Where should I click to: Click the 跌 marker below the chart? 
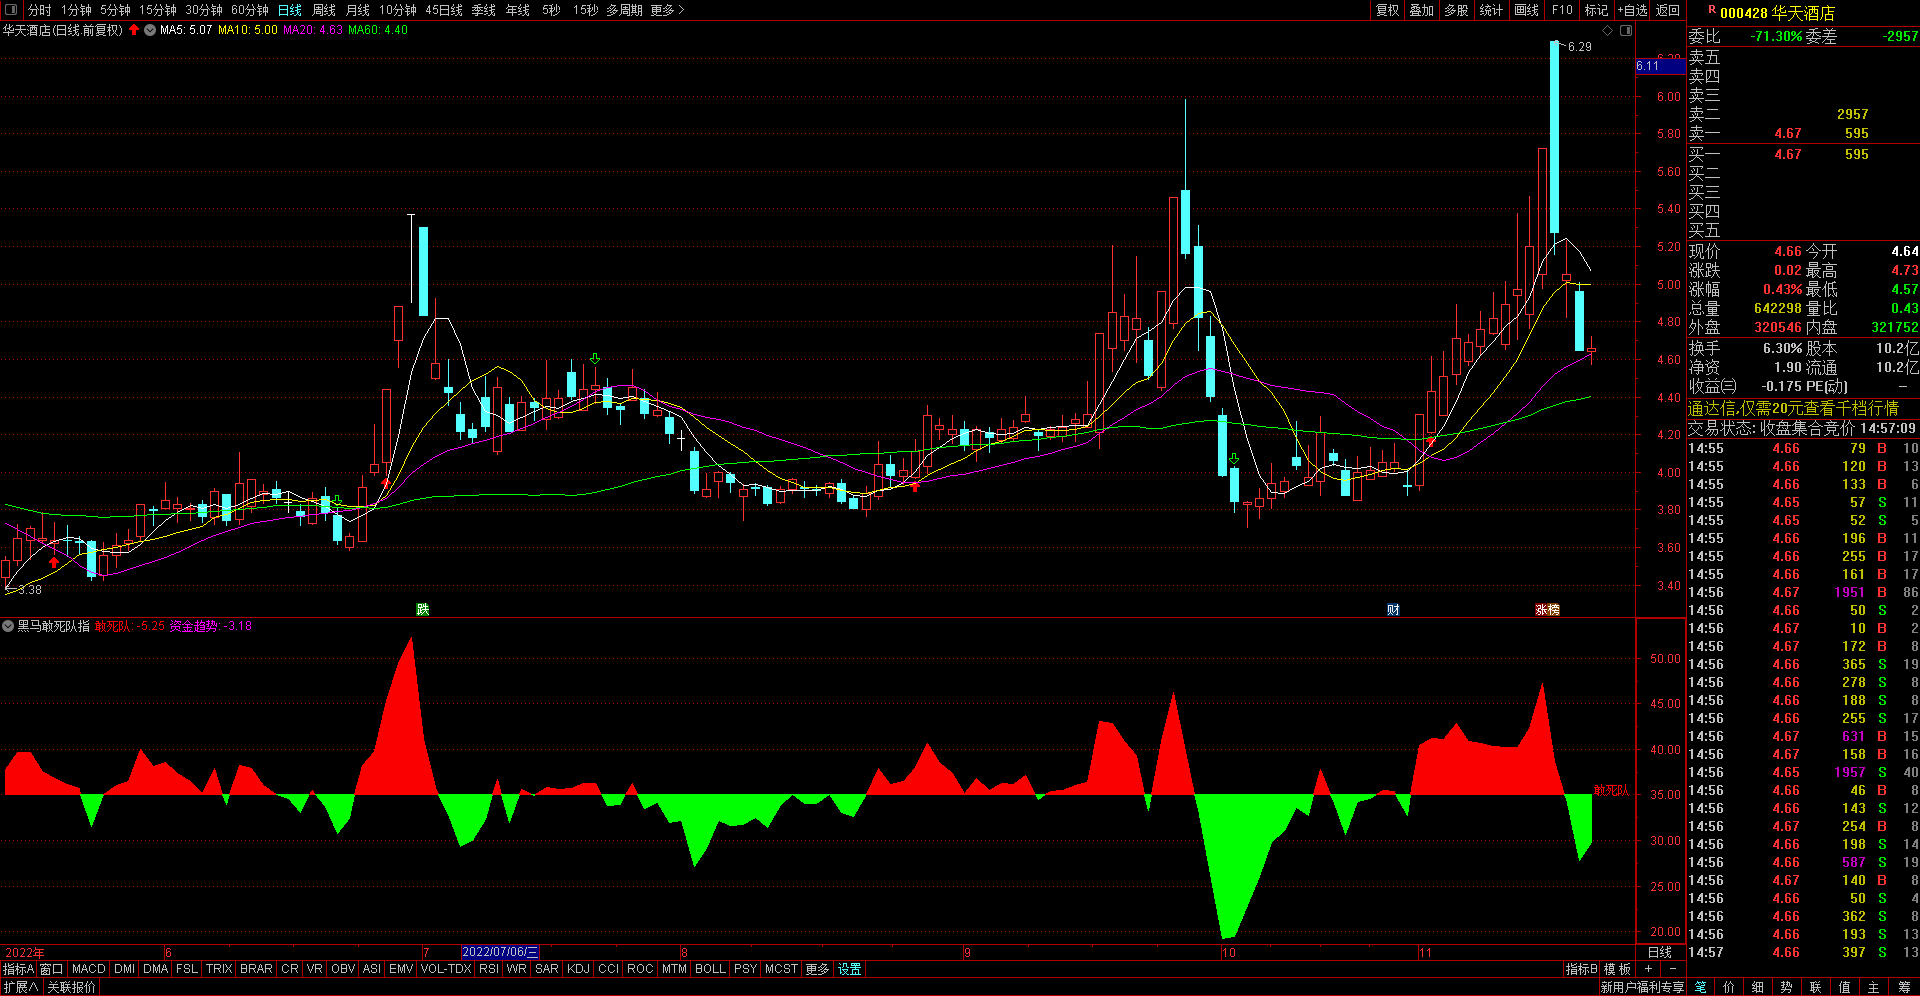point(423,609)
